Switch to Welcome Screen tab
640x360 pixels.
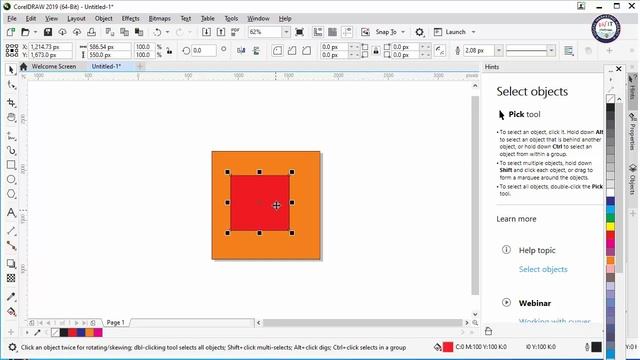point(53,66)
